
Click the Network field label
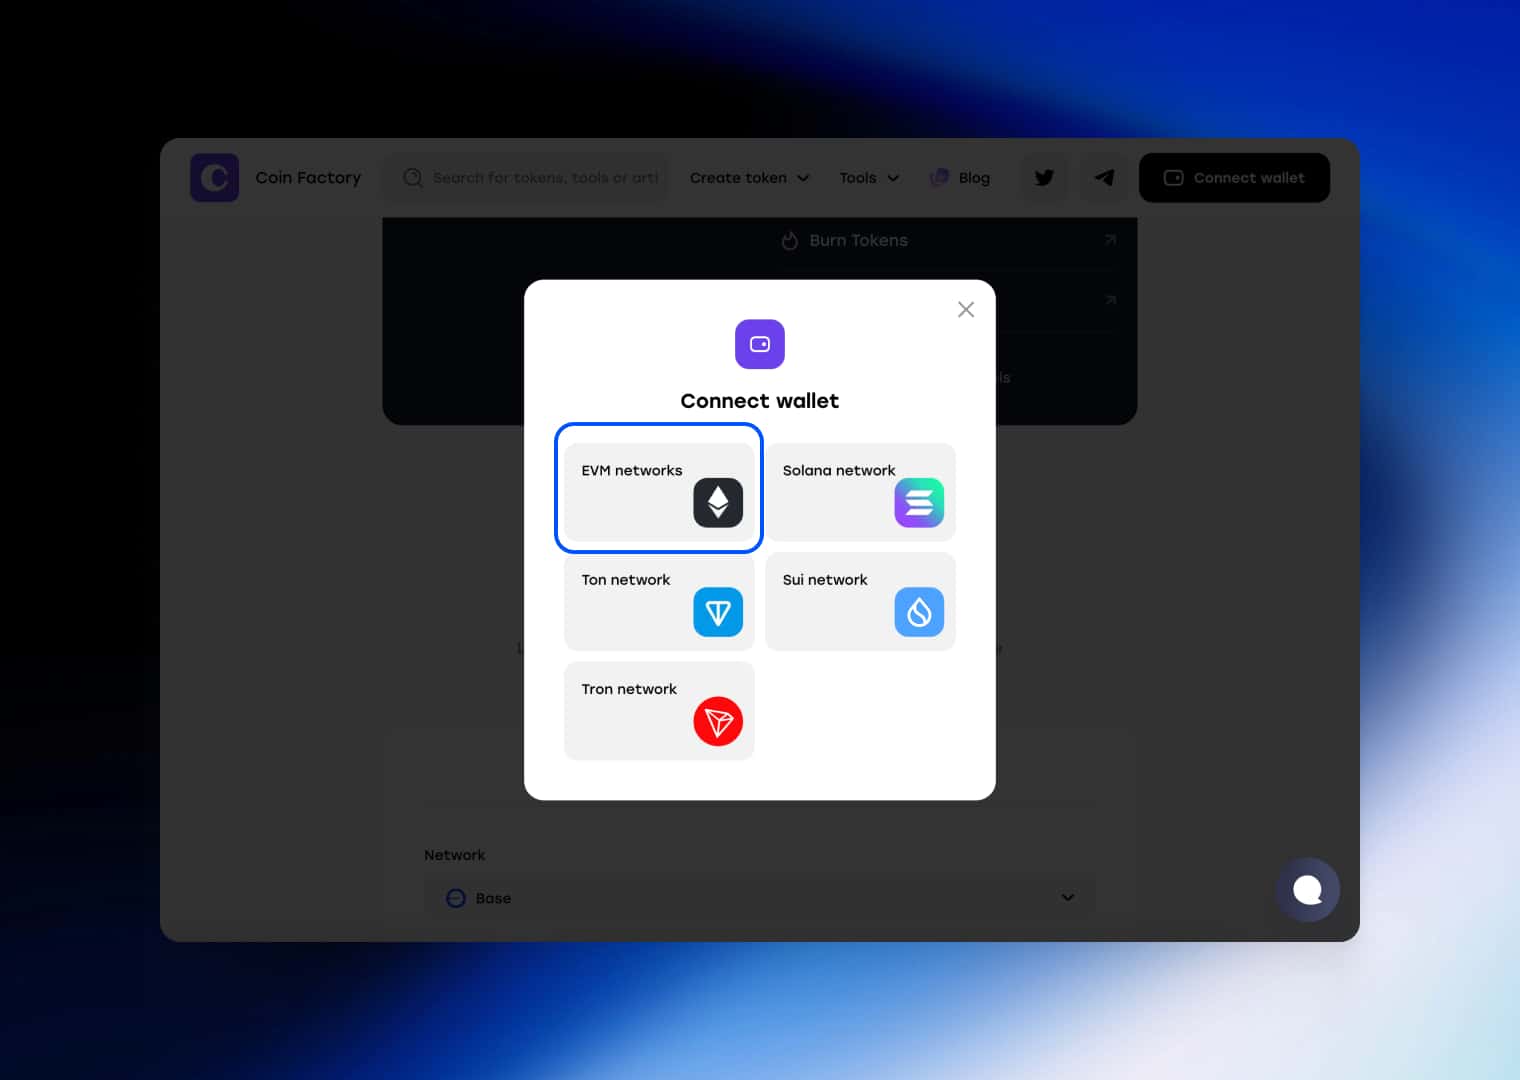point(455,855)
